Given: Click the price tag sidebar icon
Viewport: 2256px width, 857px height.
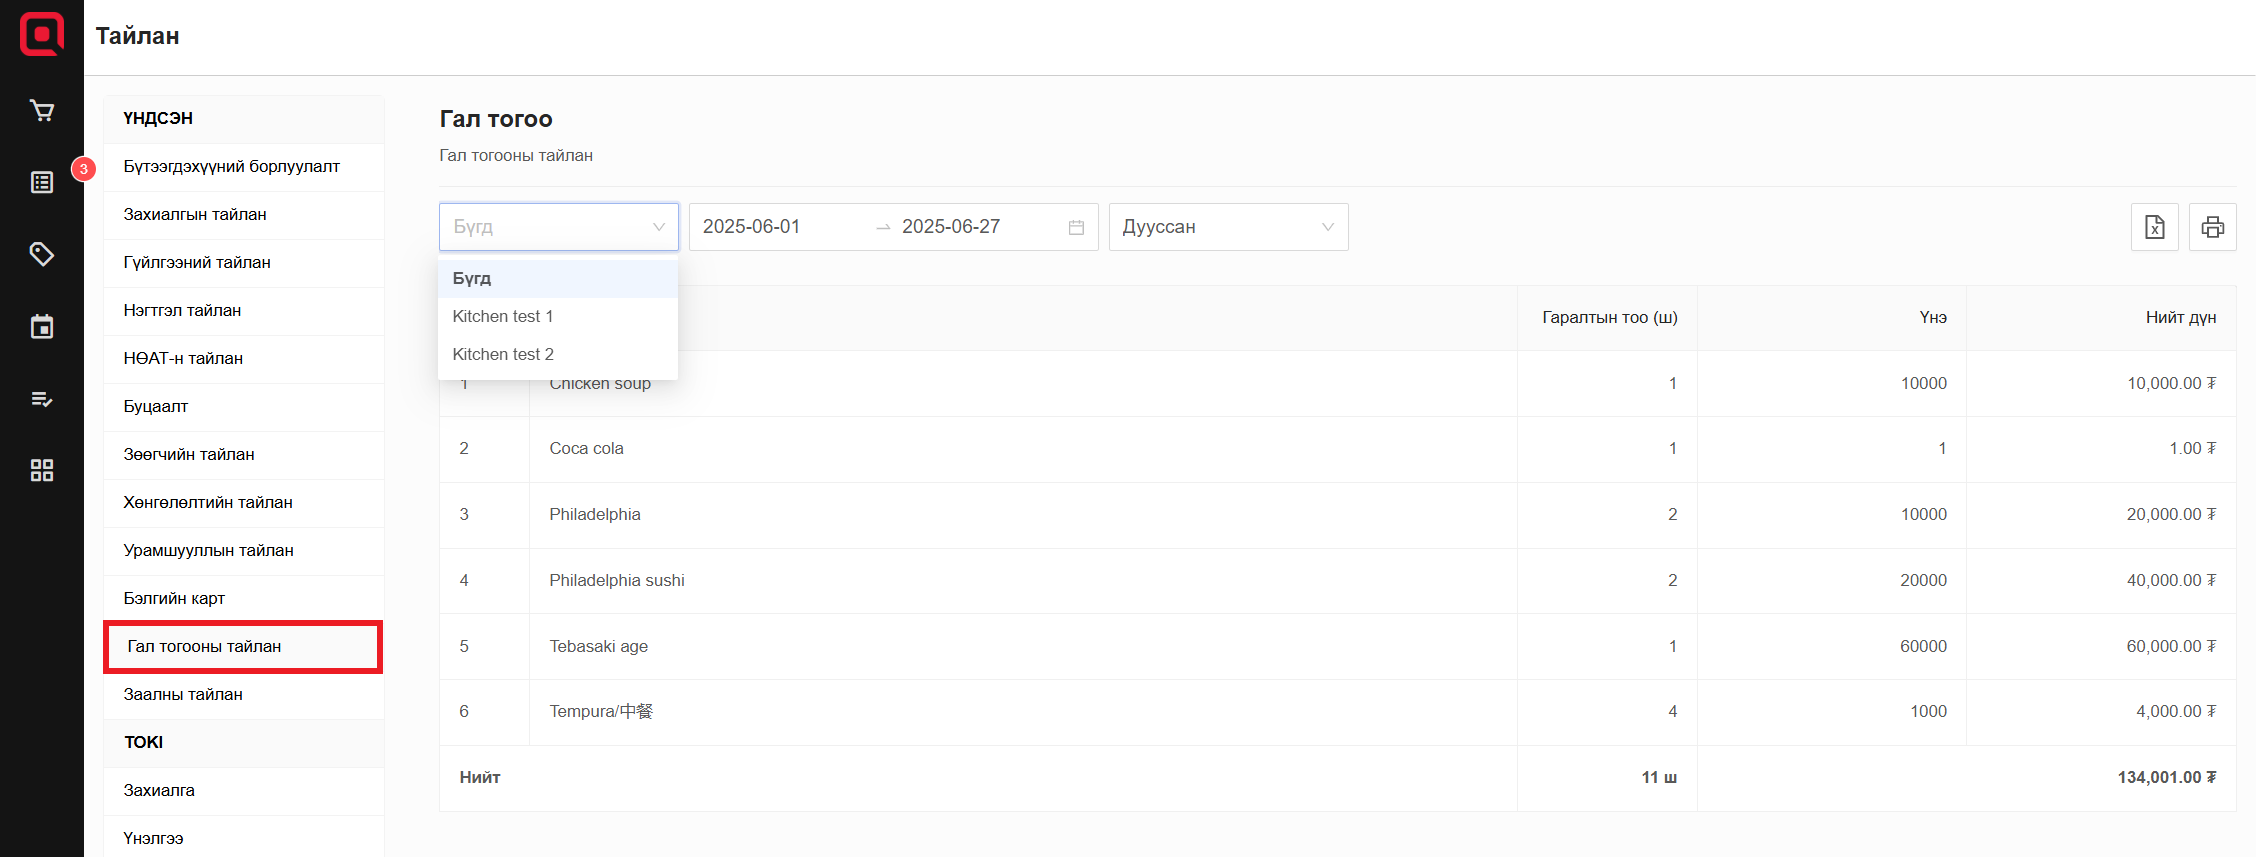Looking at the screenshot, I should pos(41,254).
